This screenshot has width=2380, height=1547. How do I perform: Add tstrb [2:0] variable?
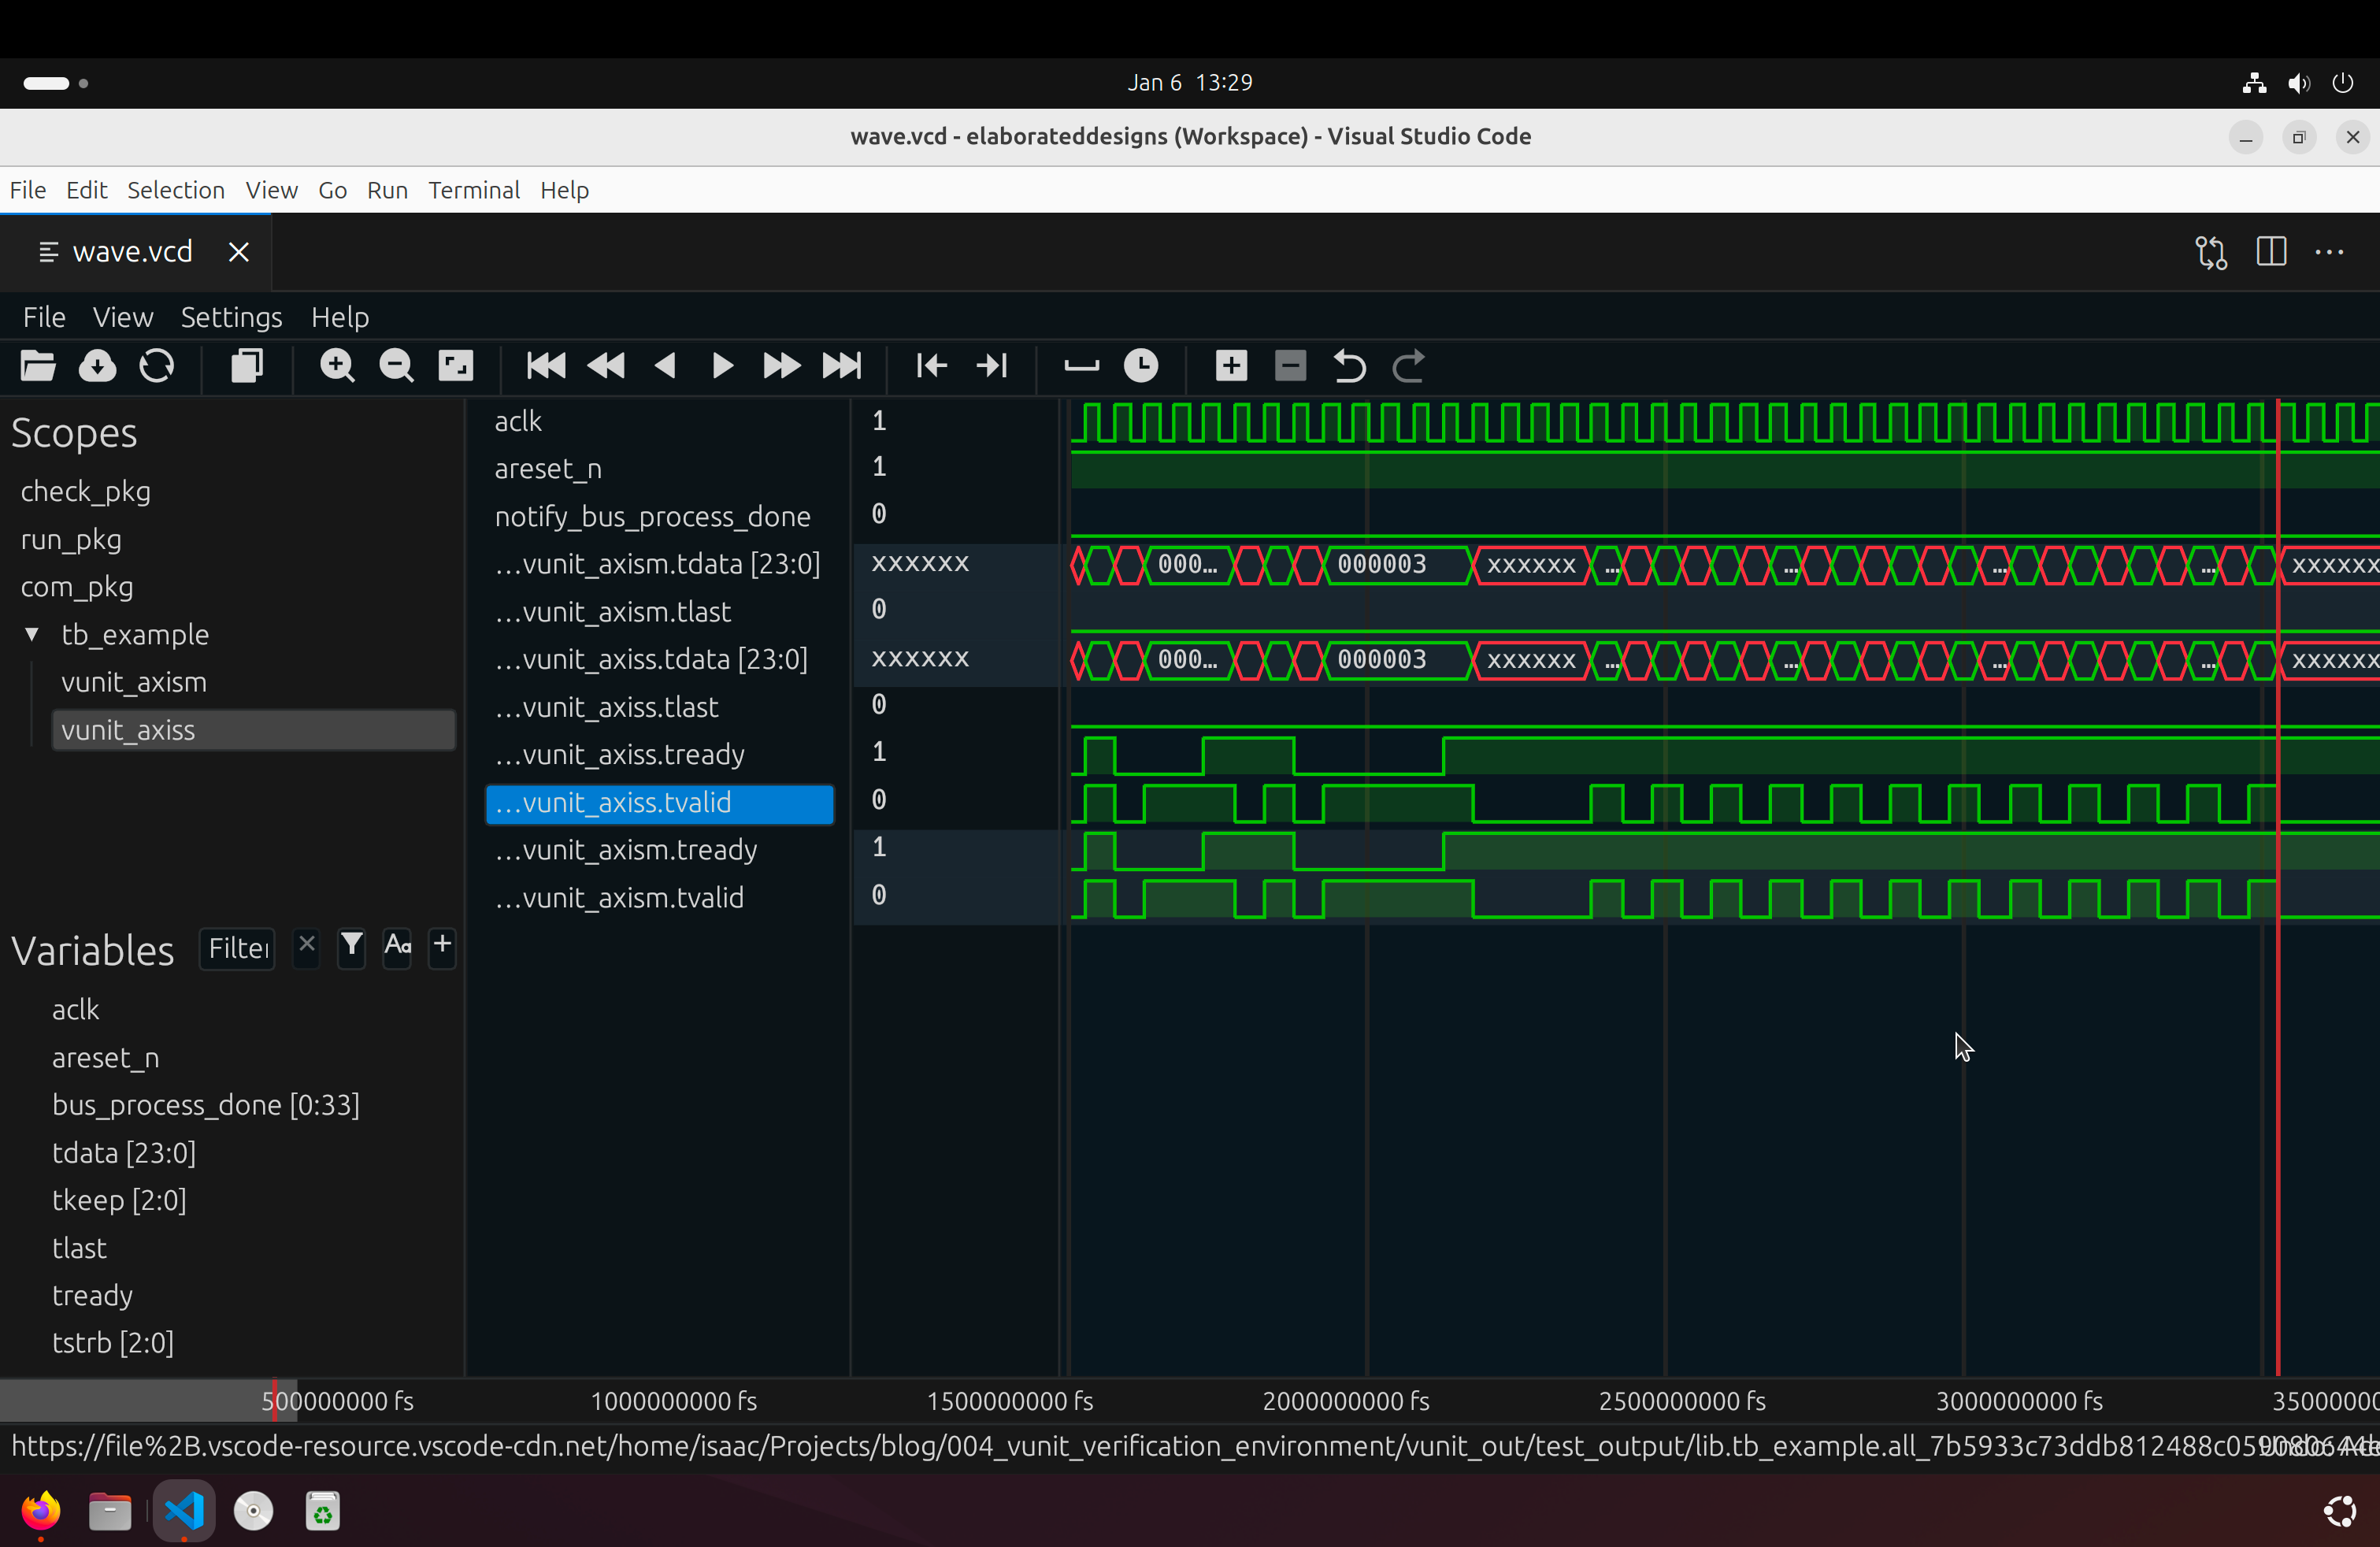pyautogui.click(x=113, y=1343)
